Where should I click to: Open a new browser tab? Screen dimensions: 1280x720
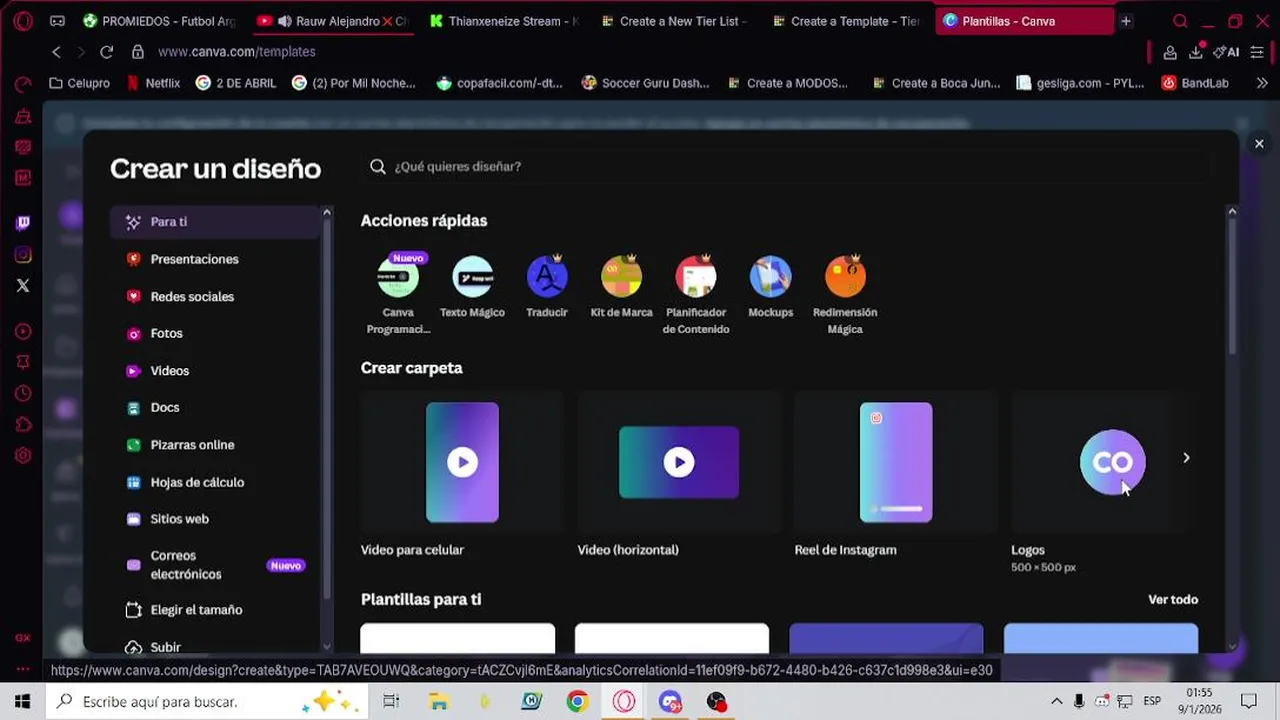tap(1126, 21)
